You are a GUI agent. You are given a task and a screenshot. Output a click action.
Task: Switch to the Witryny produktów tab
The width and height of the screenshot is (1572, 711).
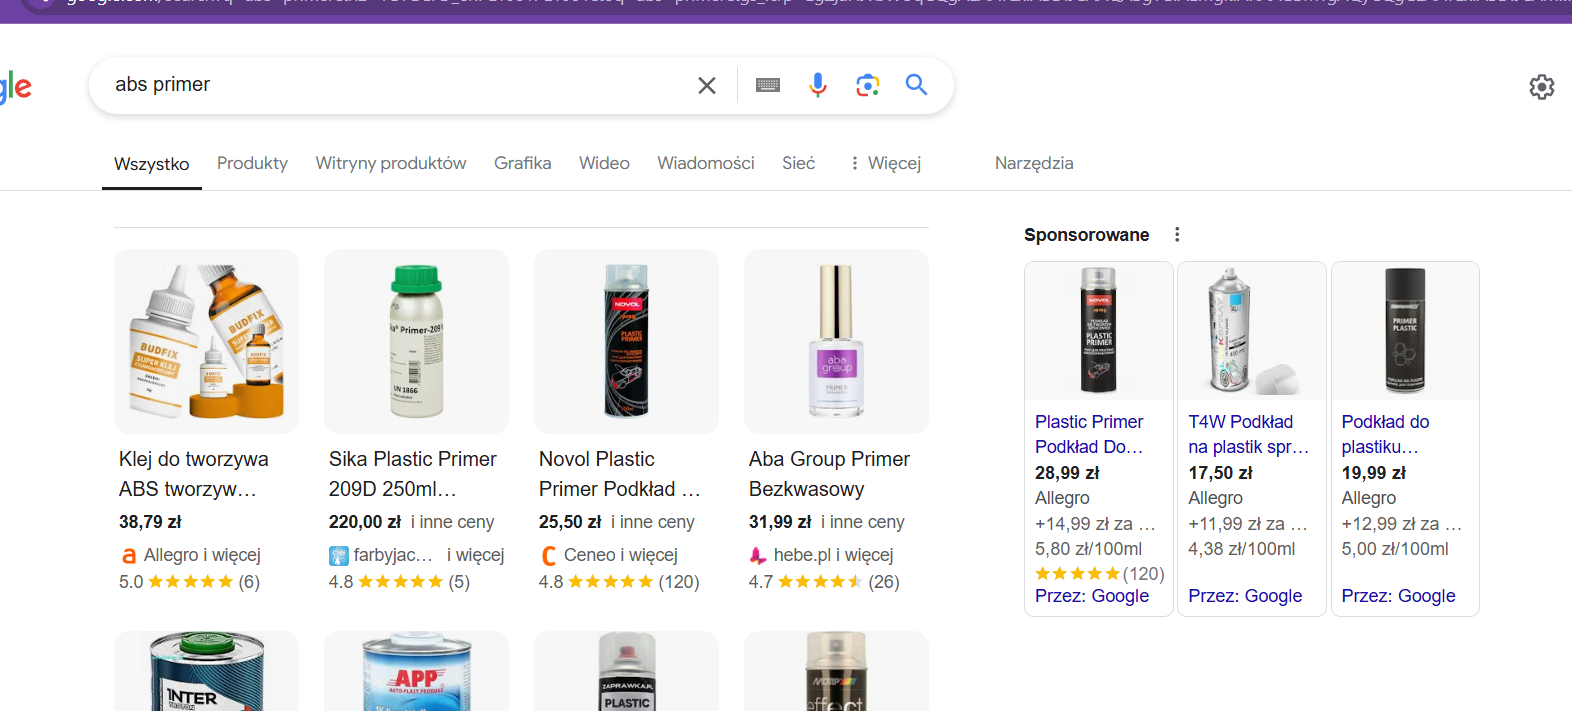[x=391, y=163]
